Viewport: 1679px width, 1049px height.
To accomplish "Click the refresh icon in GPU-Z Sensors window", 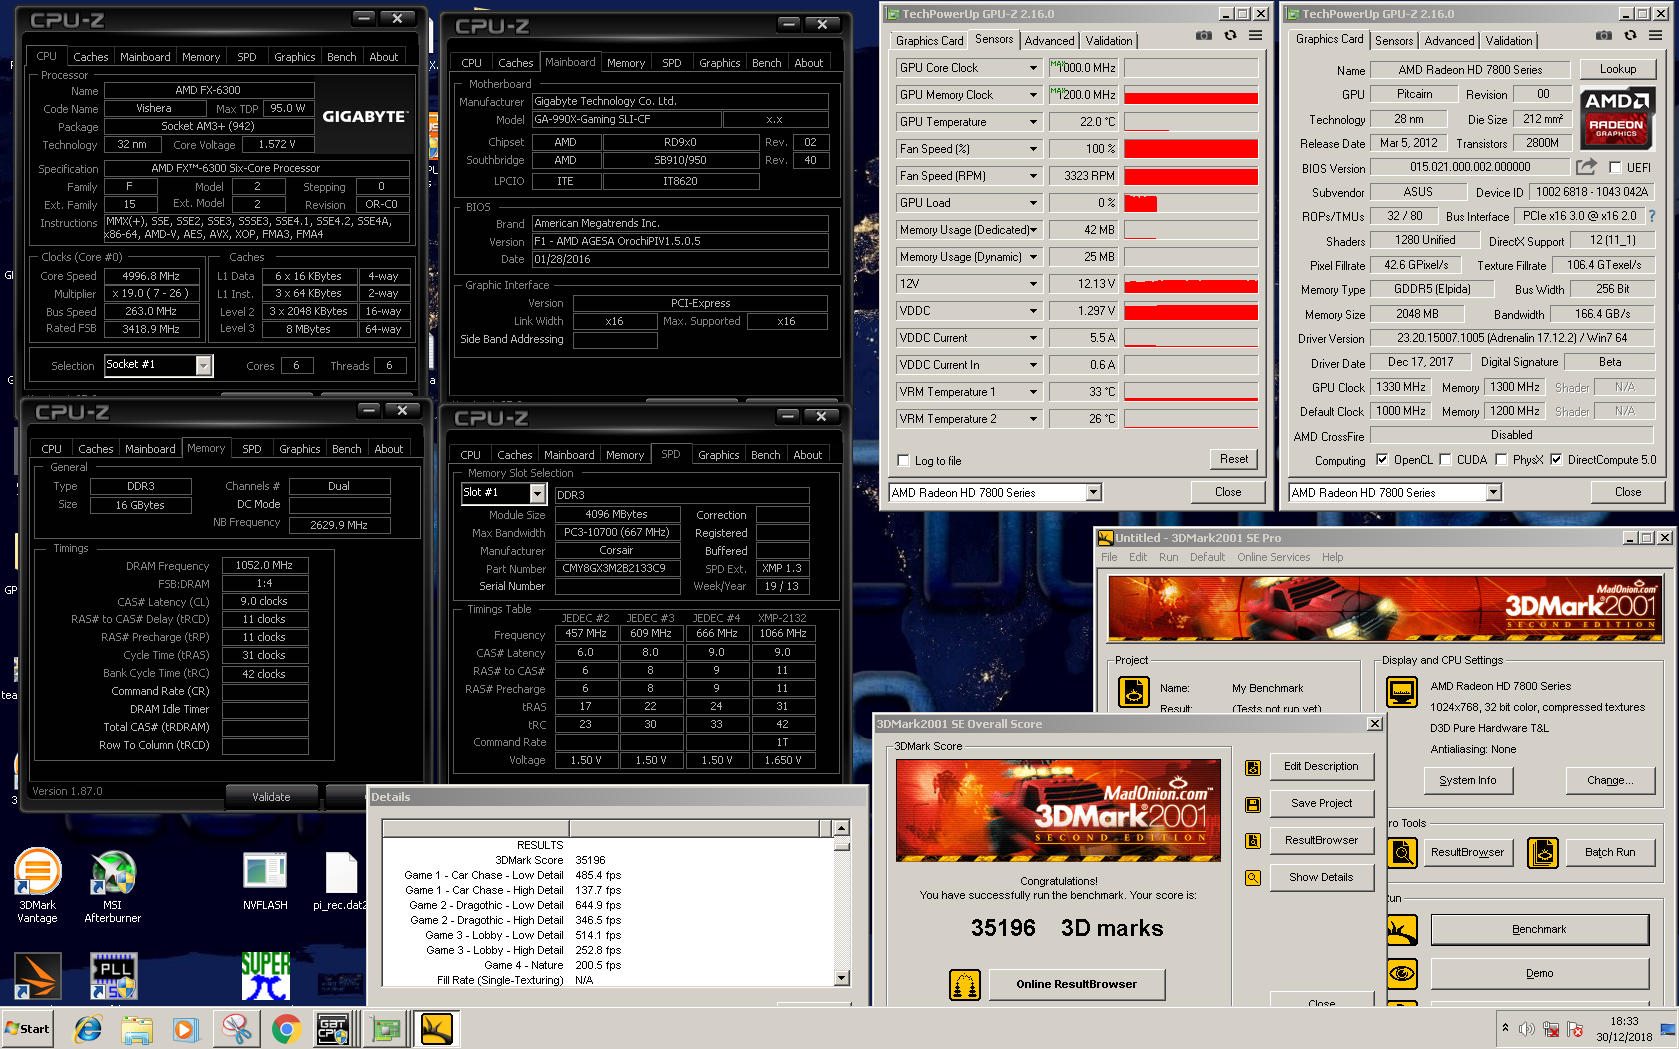I will point(1230,36).
